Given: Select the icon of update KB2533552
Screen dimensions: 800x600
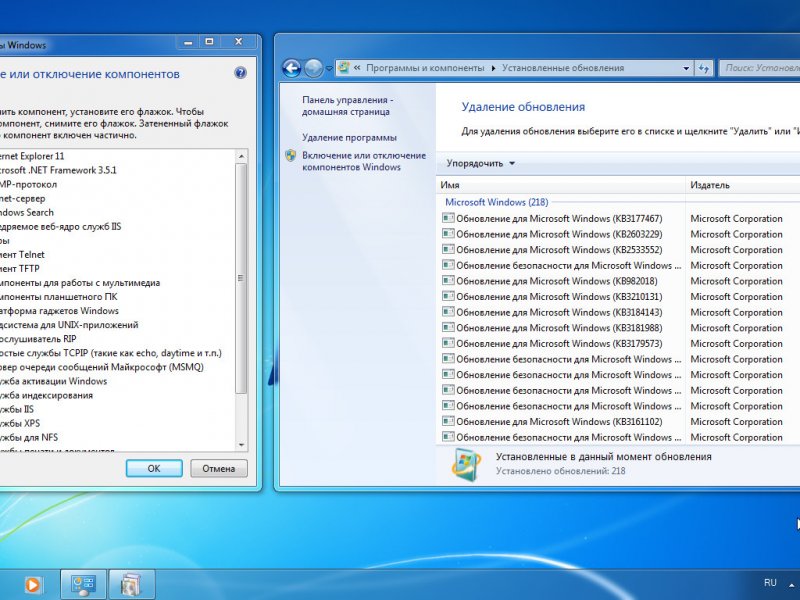Looking at the screenshot, I should pyautogui.click(x=448, y=249).
